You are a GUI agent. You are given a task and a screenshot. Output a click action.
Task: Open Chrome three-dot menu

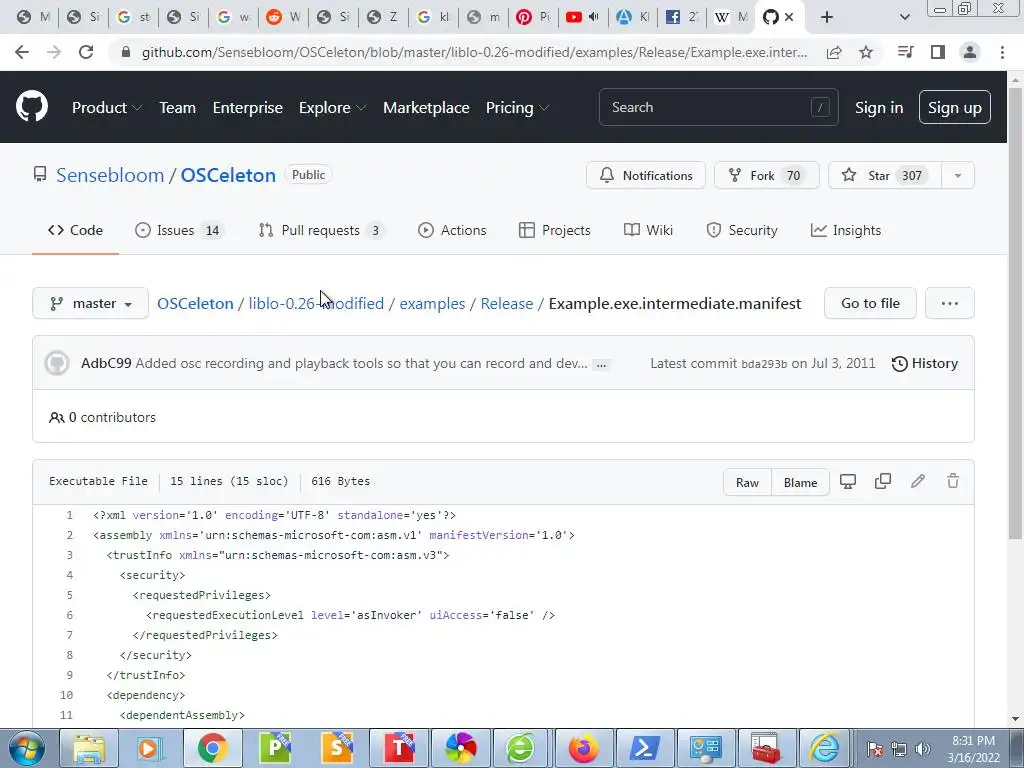[x=1002, y=52]
